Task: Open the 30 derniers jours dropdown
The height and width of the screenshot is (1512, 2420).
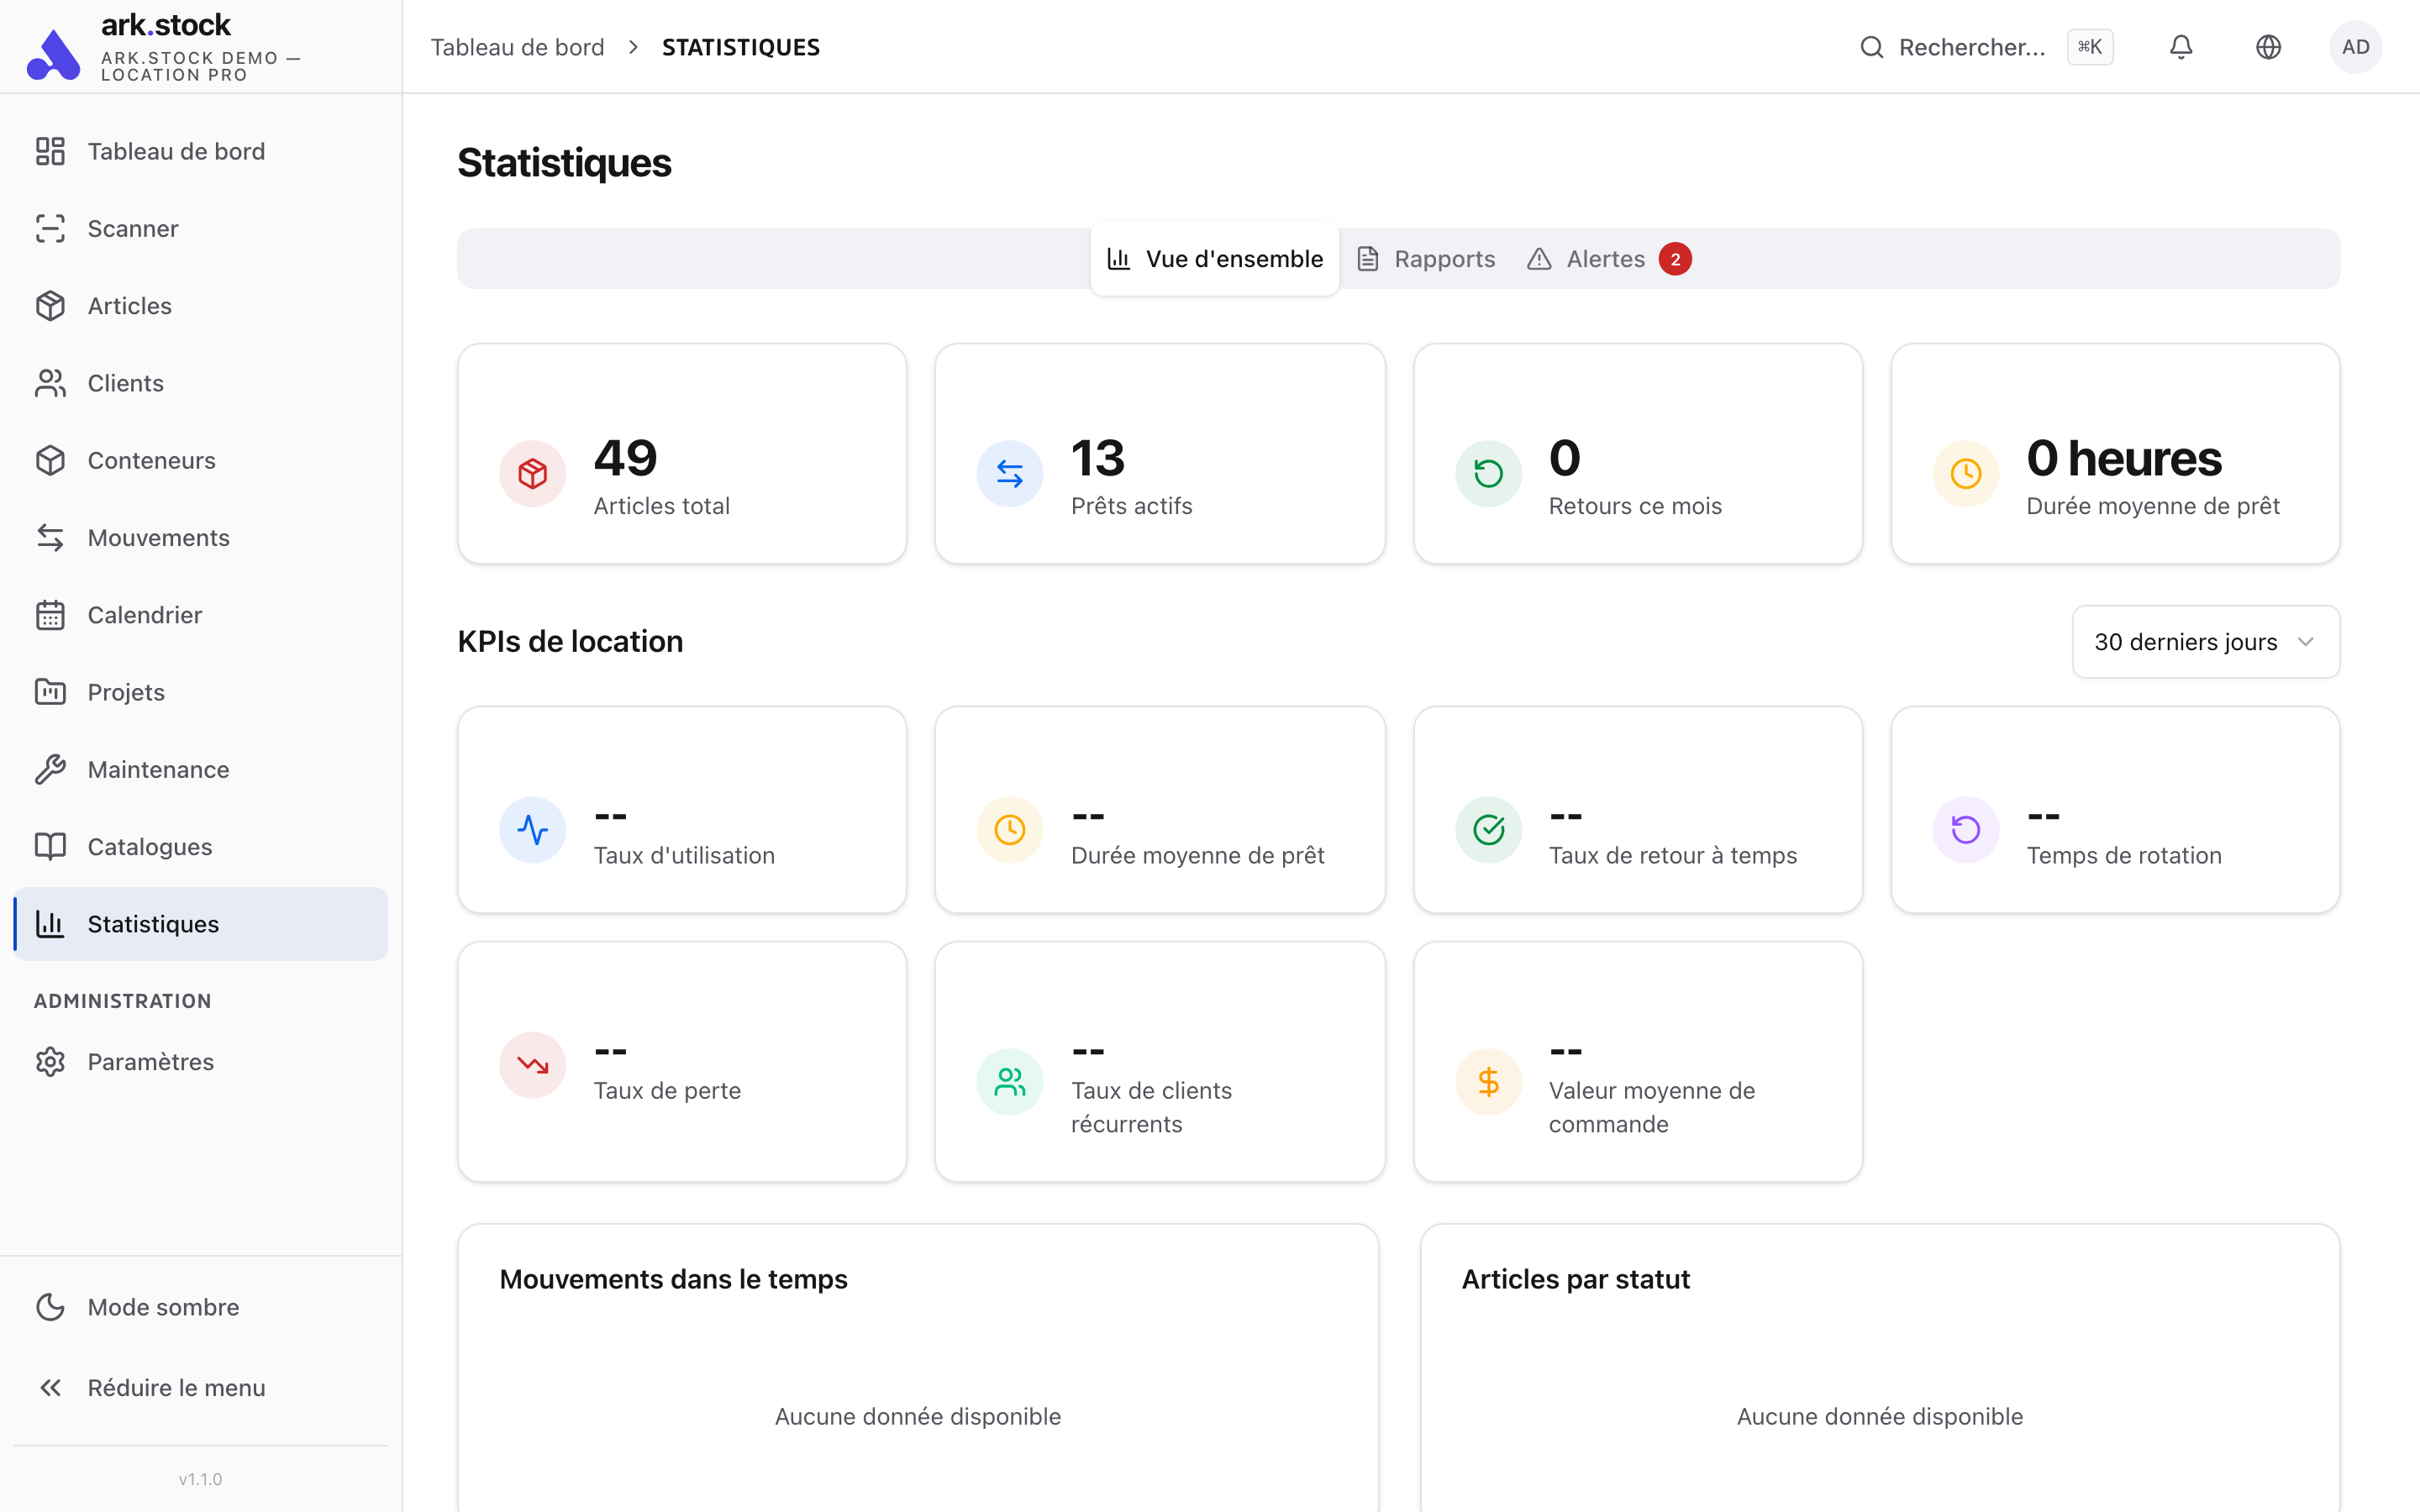Action: click(x=2205, y=641)
